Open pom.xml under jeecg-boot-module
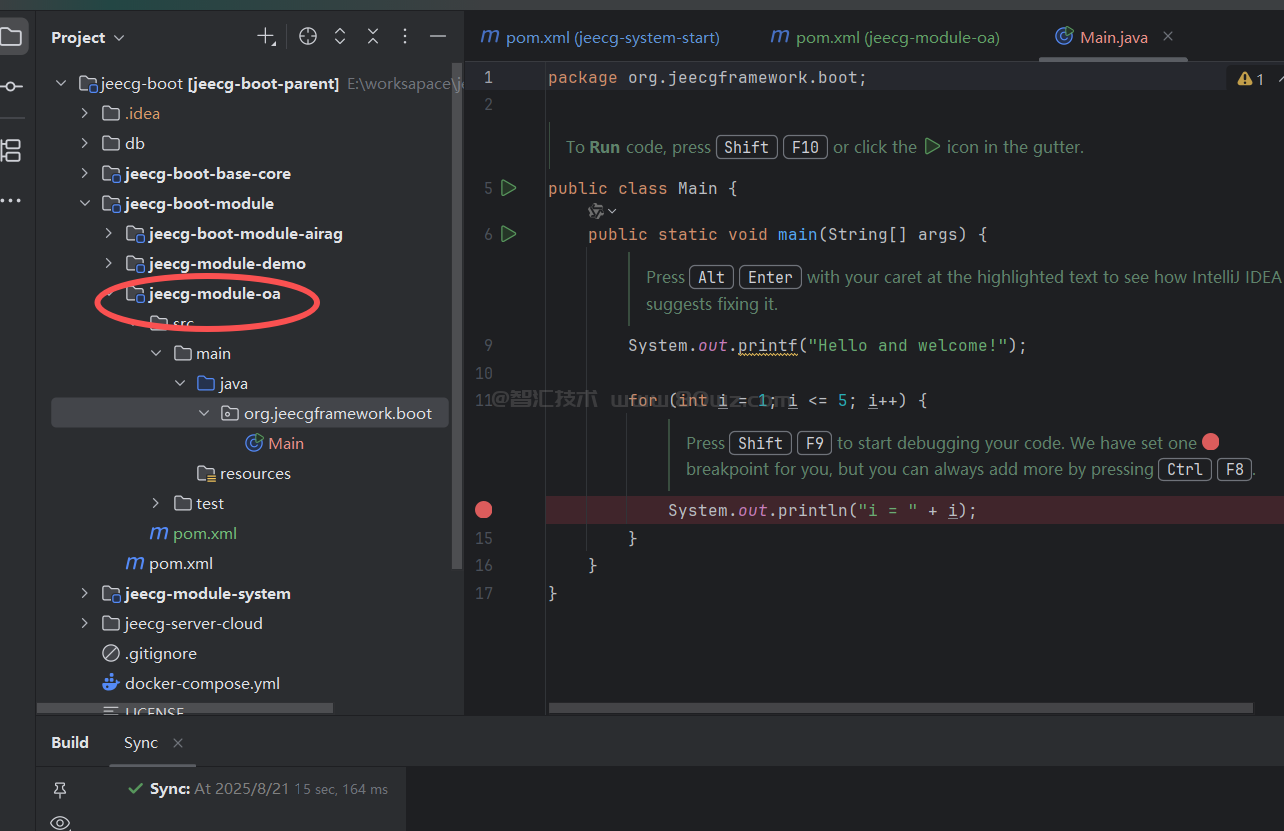This screenshot has height=831, width=1284. pyautogui.click(x=169, y=563)
